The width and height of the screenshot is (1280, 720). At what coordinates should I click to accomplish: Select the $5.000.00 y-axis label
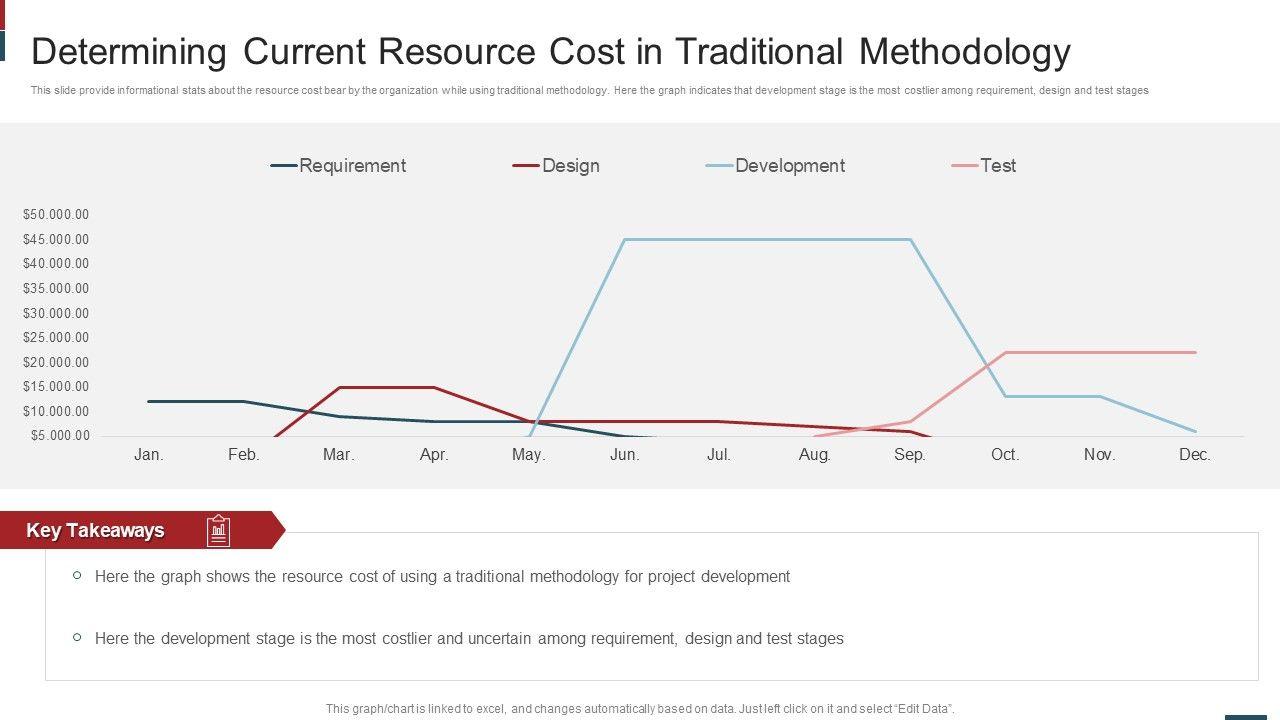(x=59, y=436)
